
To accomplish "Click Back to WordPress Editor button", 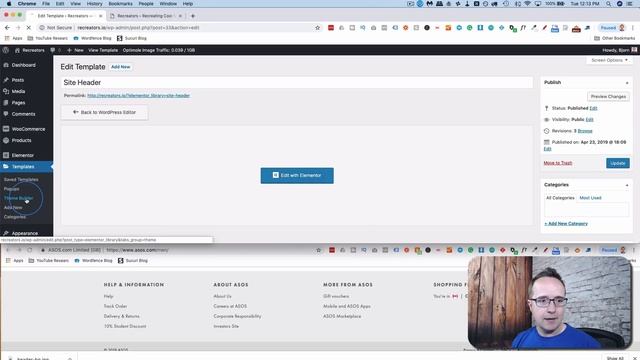I will 104,112.
